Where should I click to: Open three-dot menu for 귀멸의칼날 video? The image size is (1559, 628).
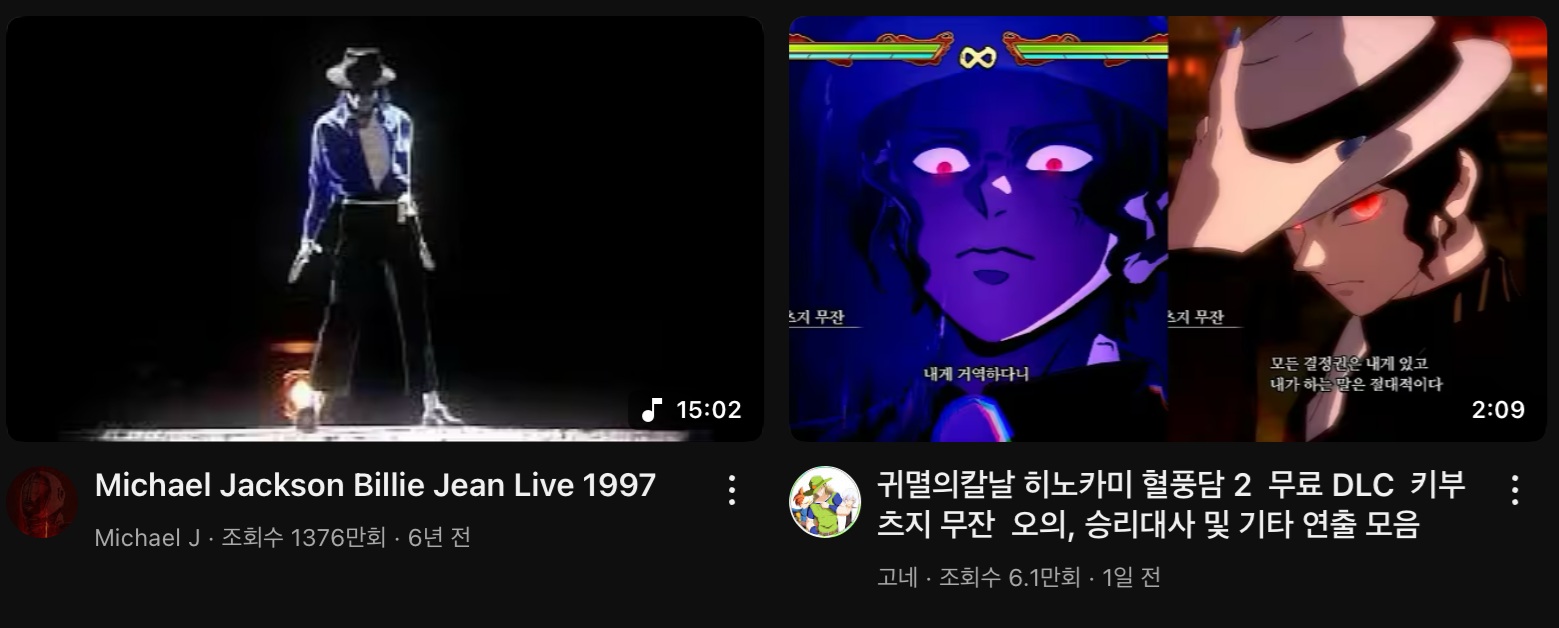tap(1515, 490)
